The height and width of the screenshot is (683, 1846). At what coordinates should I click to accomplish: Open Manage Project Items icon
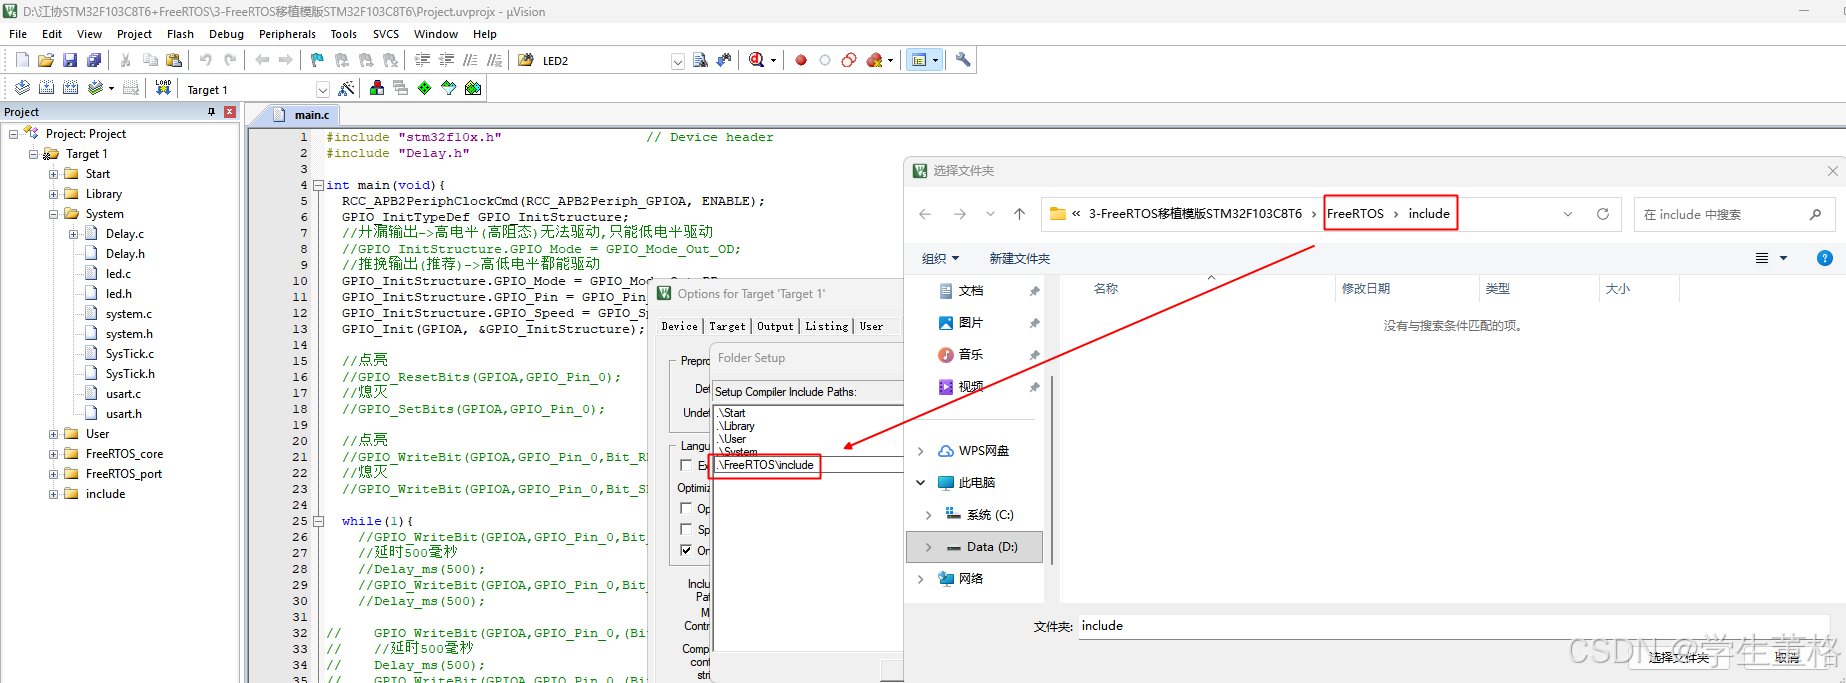[377, 88]
